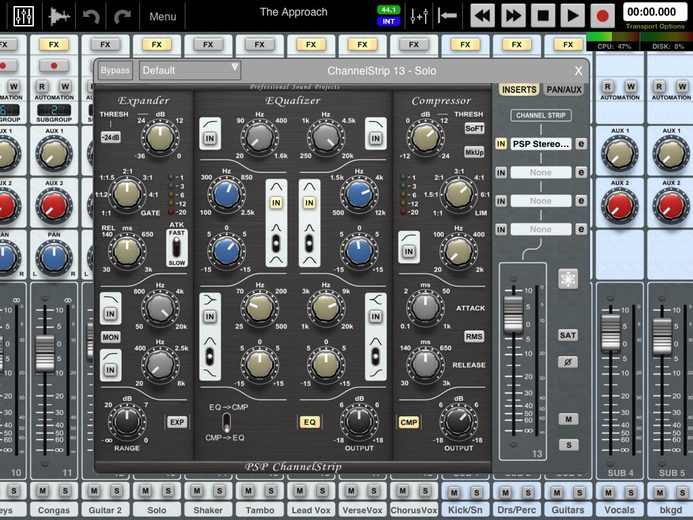Toggle the low shelf band IN button
The width and height of the screenshot is (693, 520).
click(x=210, y=317)
